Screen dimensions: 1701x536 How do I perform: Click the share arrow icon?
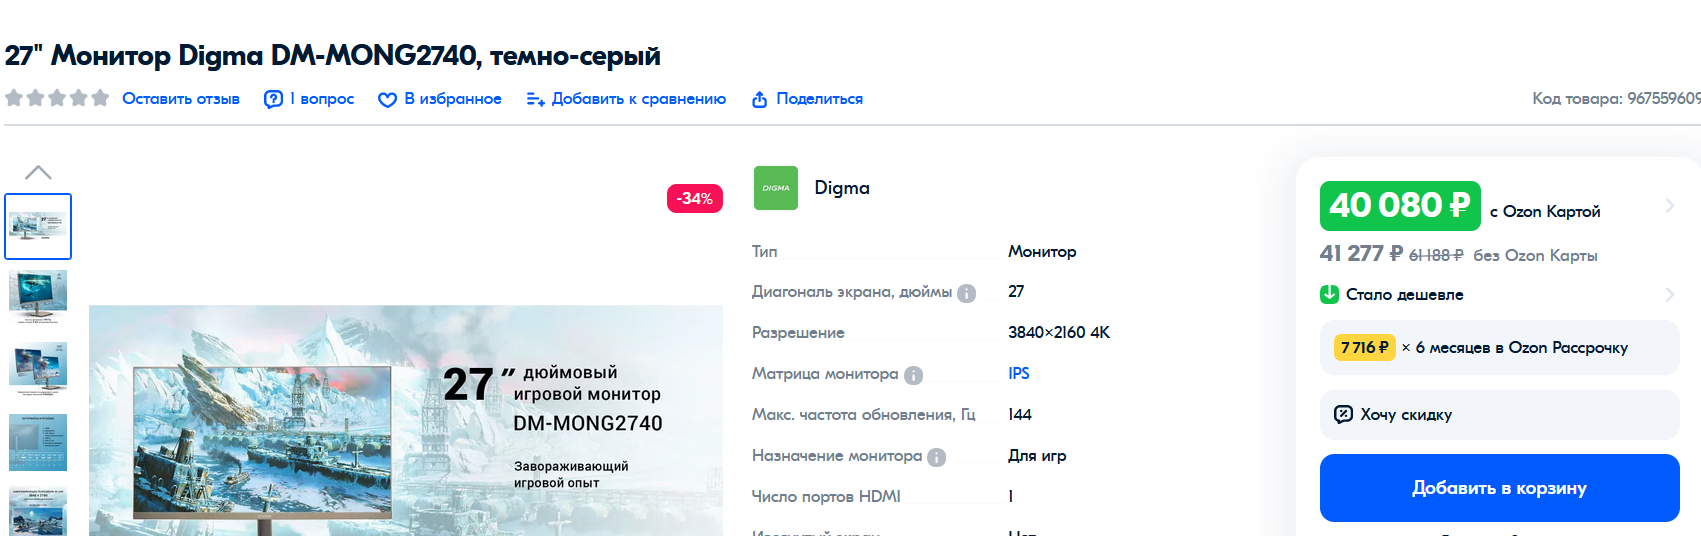[x=760, y=99]
